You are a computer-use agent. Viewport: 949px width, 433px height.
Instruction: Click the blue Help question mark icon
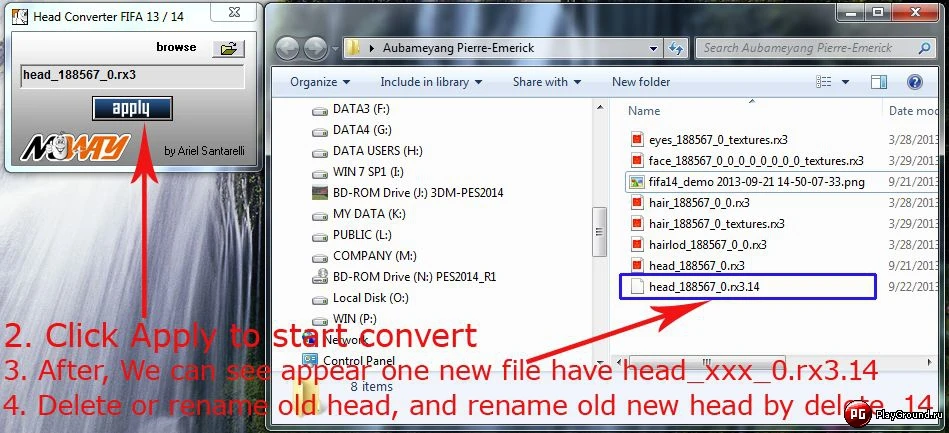point(915,82)
